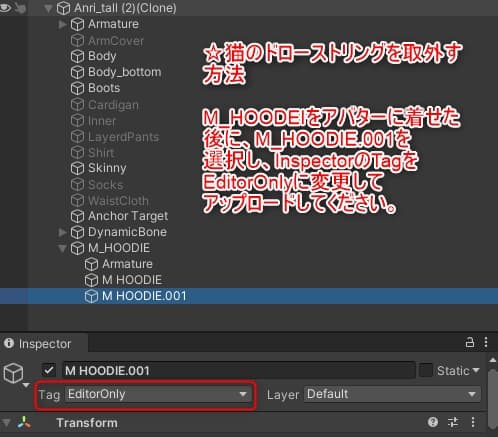Click cube icon next to DynamicBone
498x437 pixels.
(77, 232)
